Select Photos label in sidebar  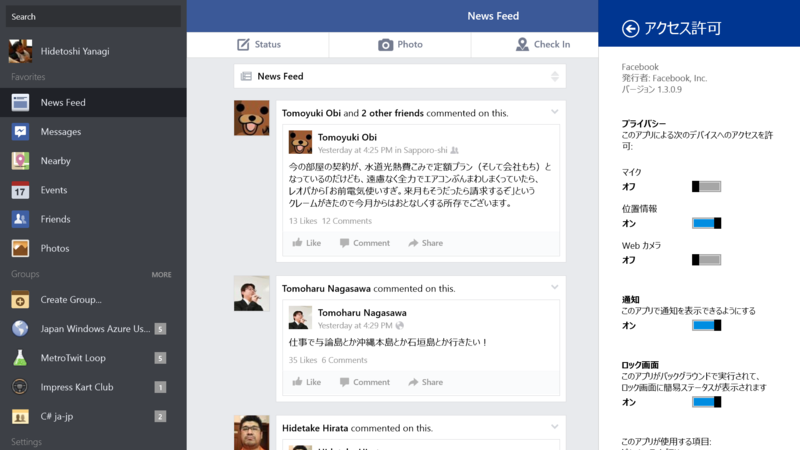click(55, 248)
